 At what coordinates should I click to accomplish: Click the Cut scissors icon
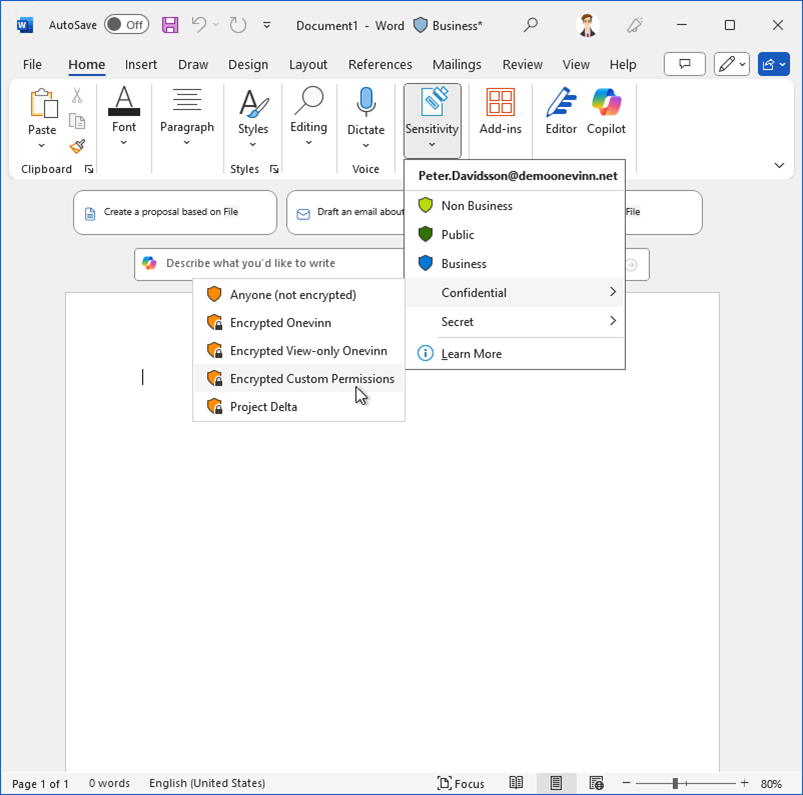click(77, 96)
